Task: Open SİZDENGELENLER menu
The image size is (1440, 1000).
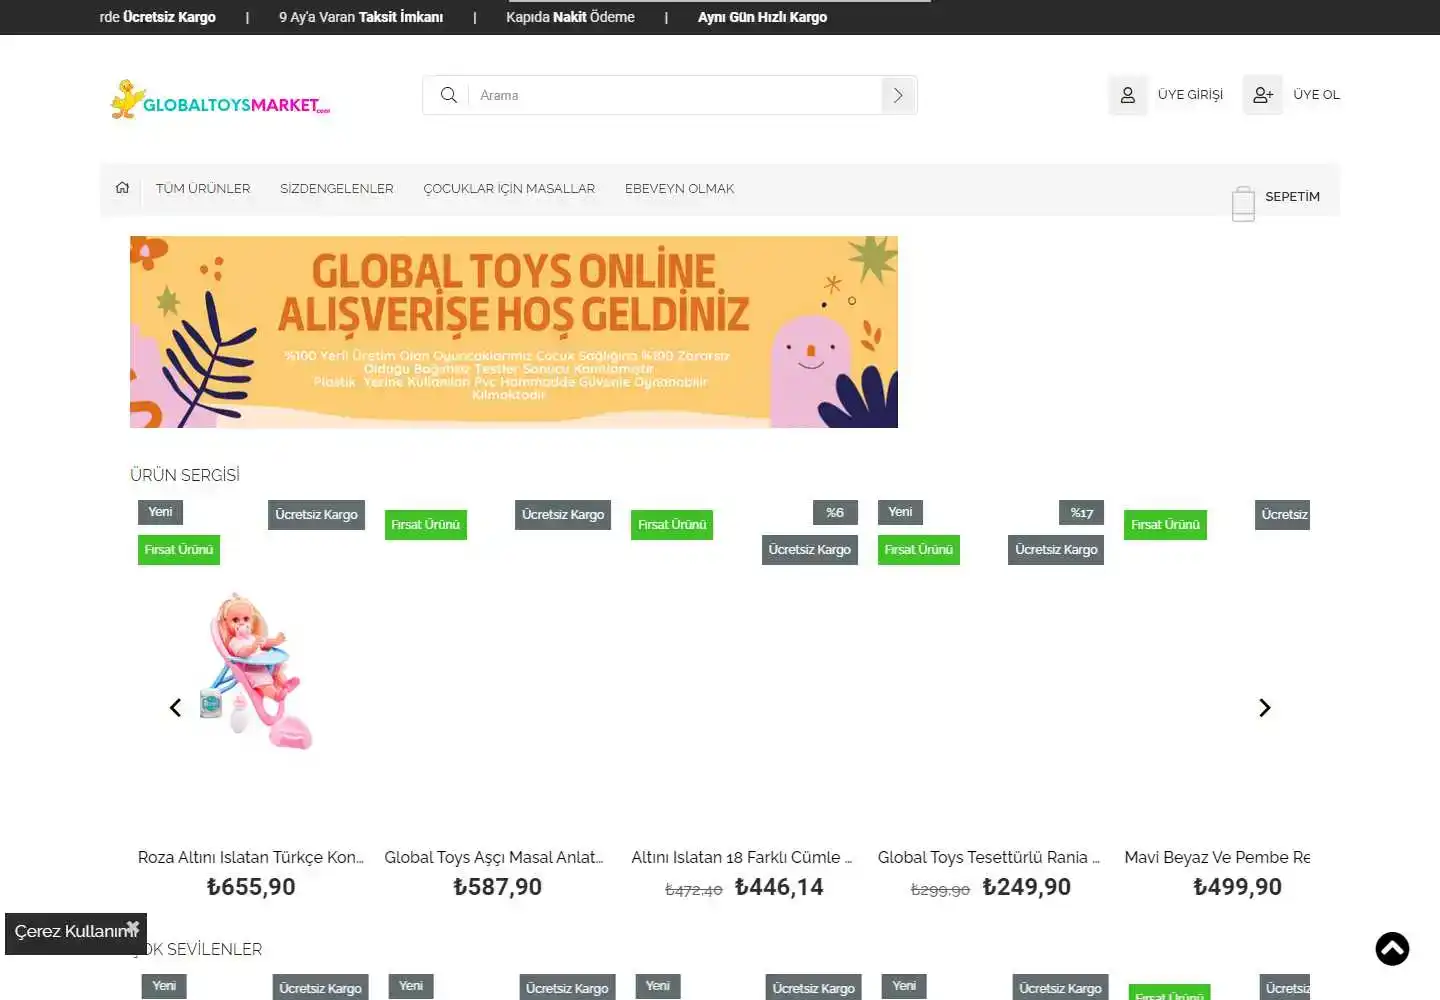Action: coord(337,189)
